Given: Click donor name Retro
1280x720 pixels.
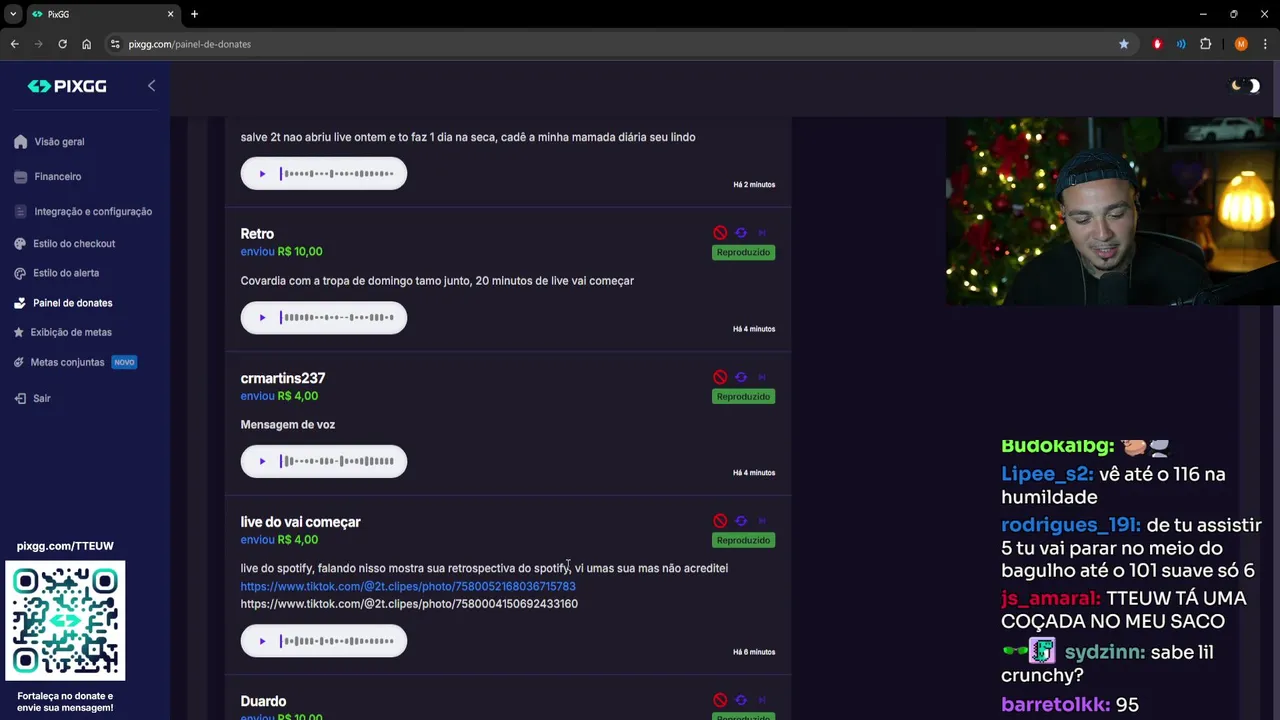Looking at the screenshot, I should tap(257, 234).
